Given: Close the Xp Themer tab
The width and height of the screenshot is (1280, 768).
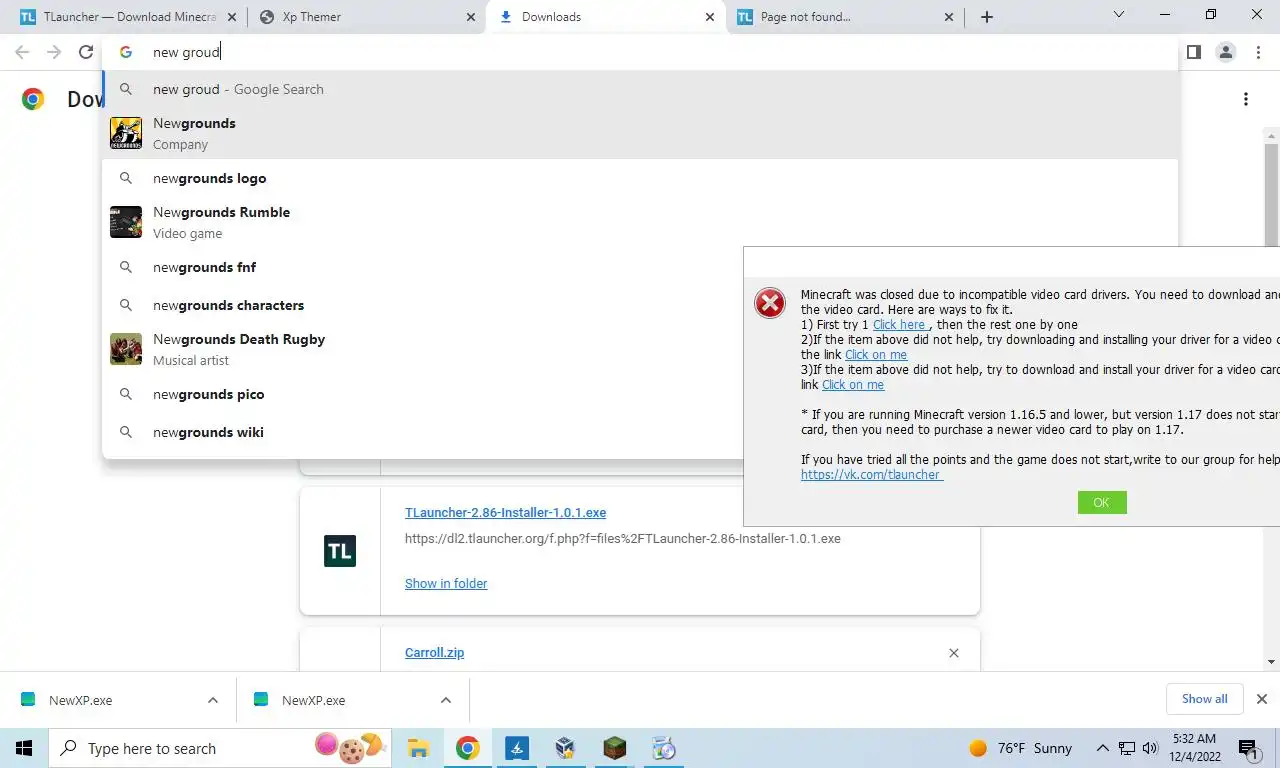Looking at the screenshot, I should pyautogui.click(x=471, y=17).
